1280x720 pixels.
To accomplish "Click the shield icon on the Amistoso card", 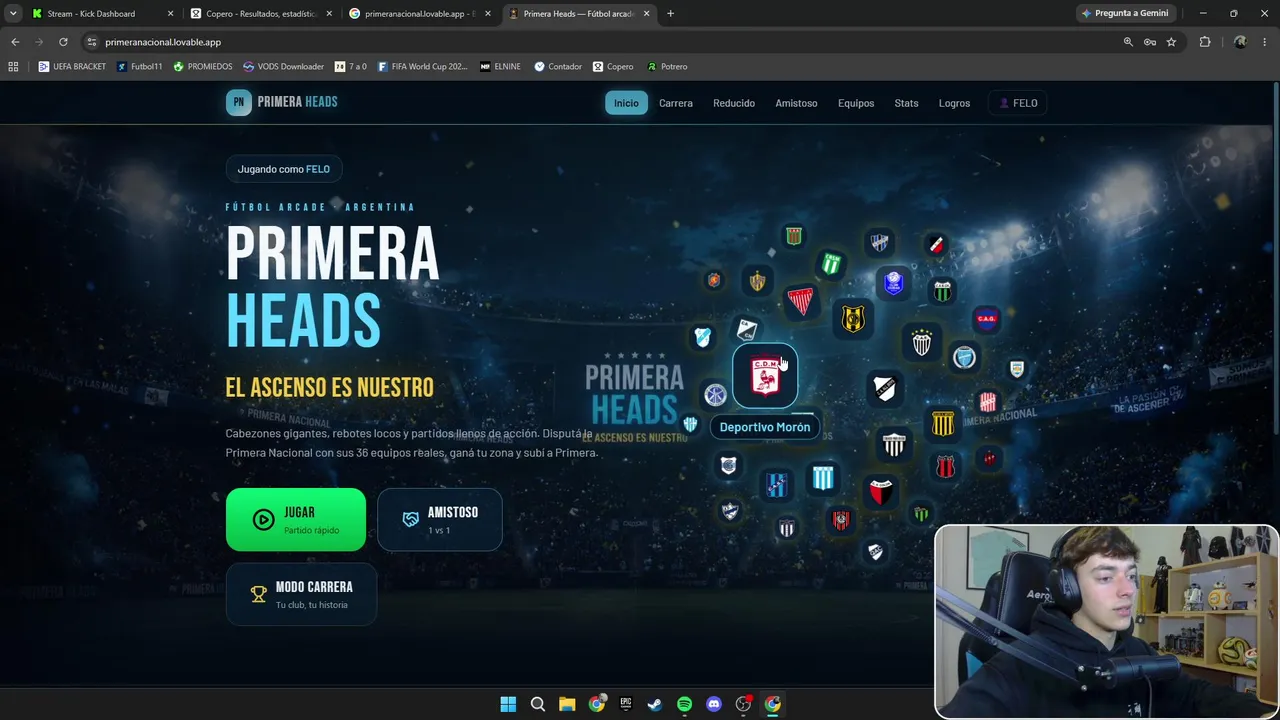I will click(x=410, y=519).
